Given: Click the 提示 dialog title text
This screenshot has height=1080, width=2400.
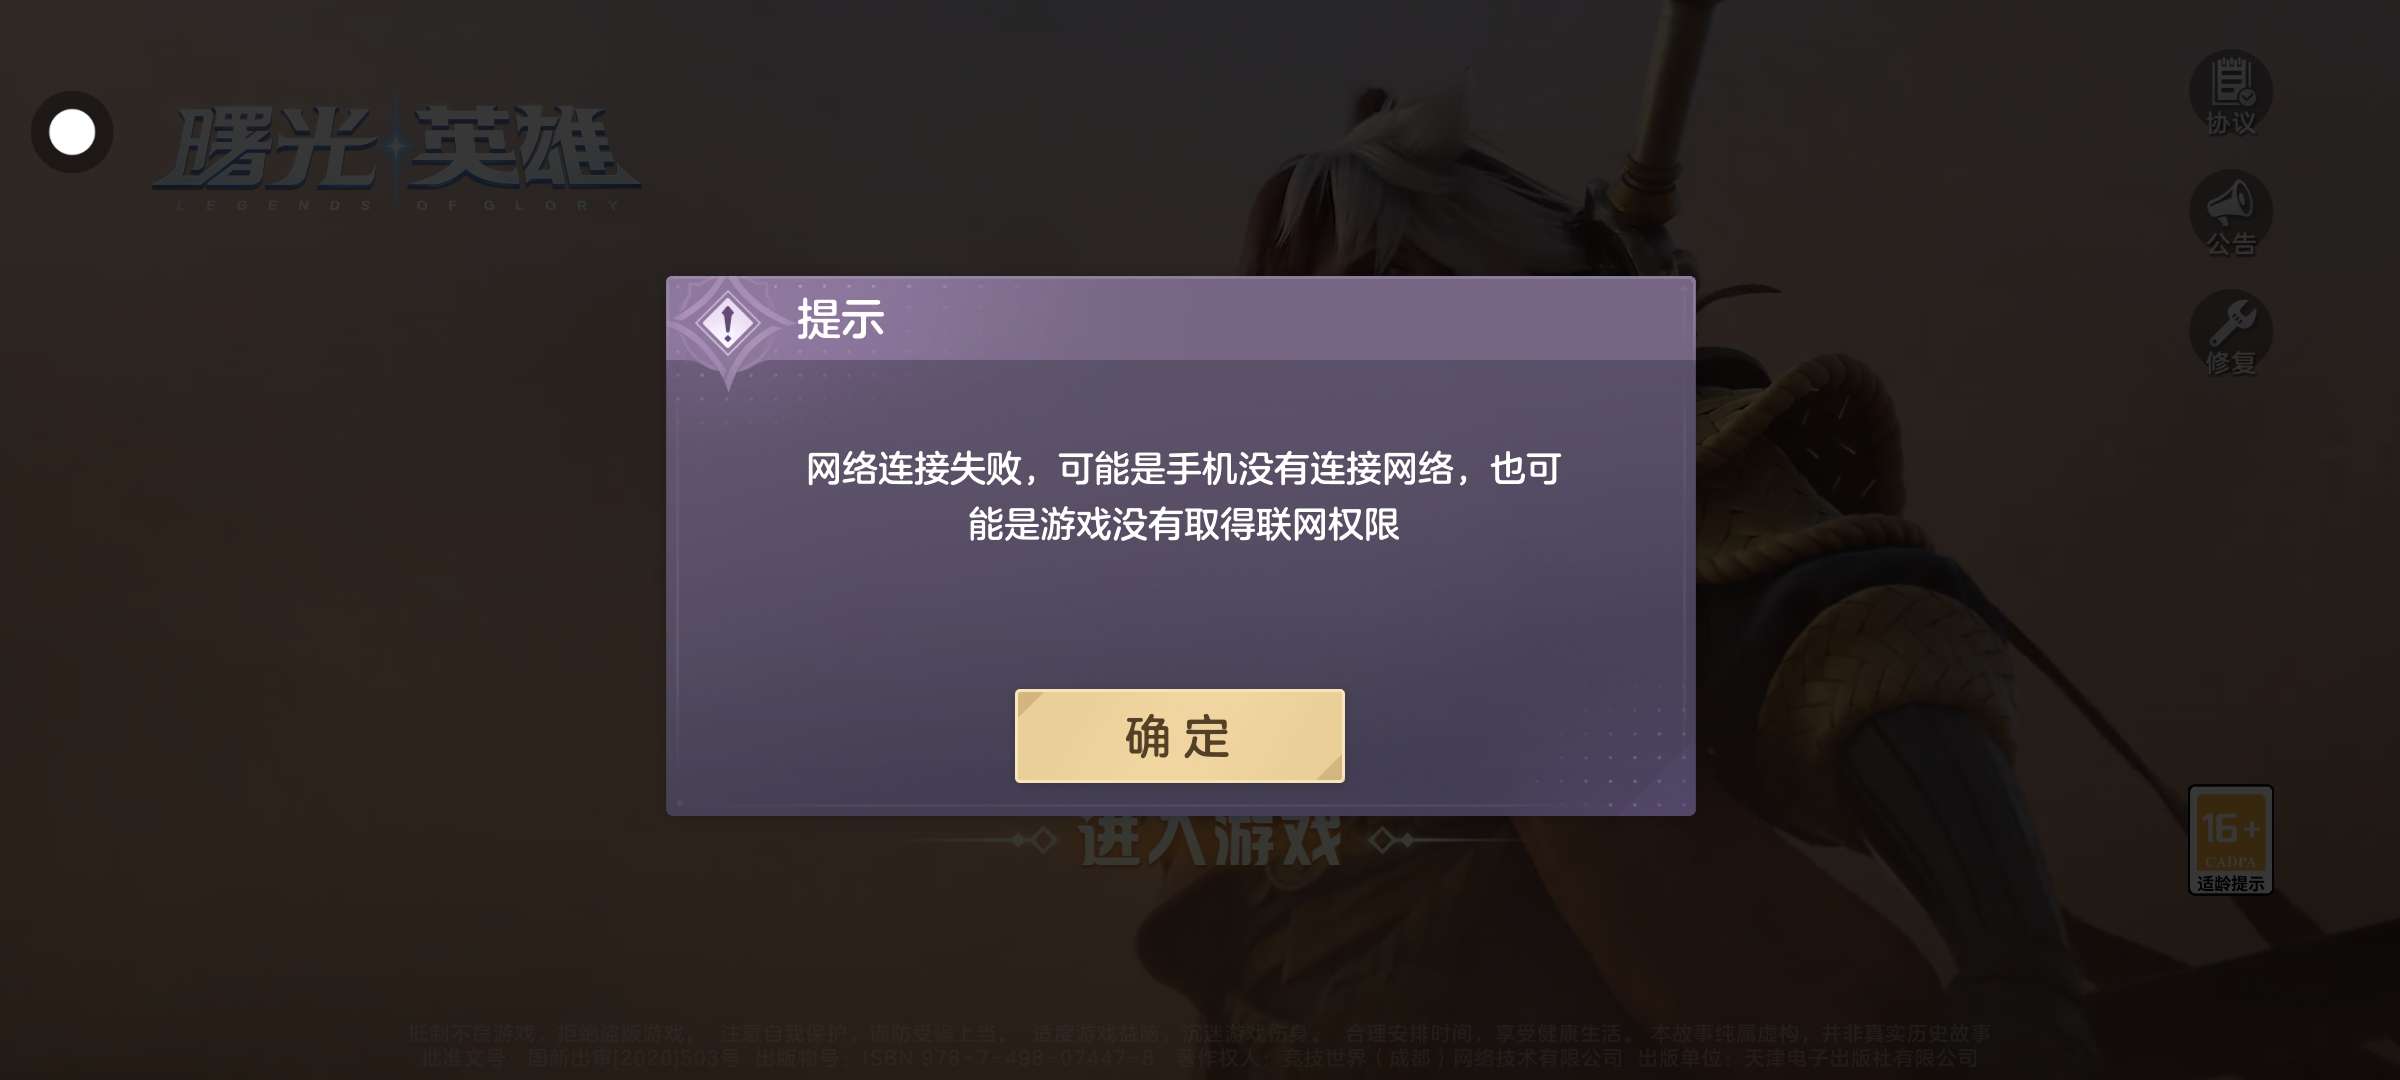Looking at the screenshot, I should click(840, 320).
